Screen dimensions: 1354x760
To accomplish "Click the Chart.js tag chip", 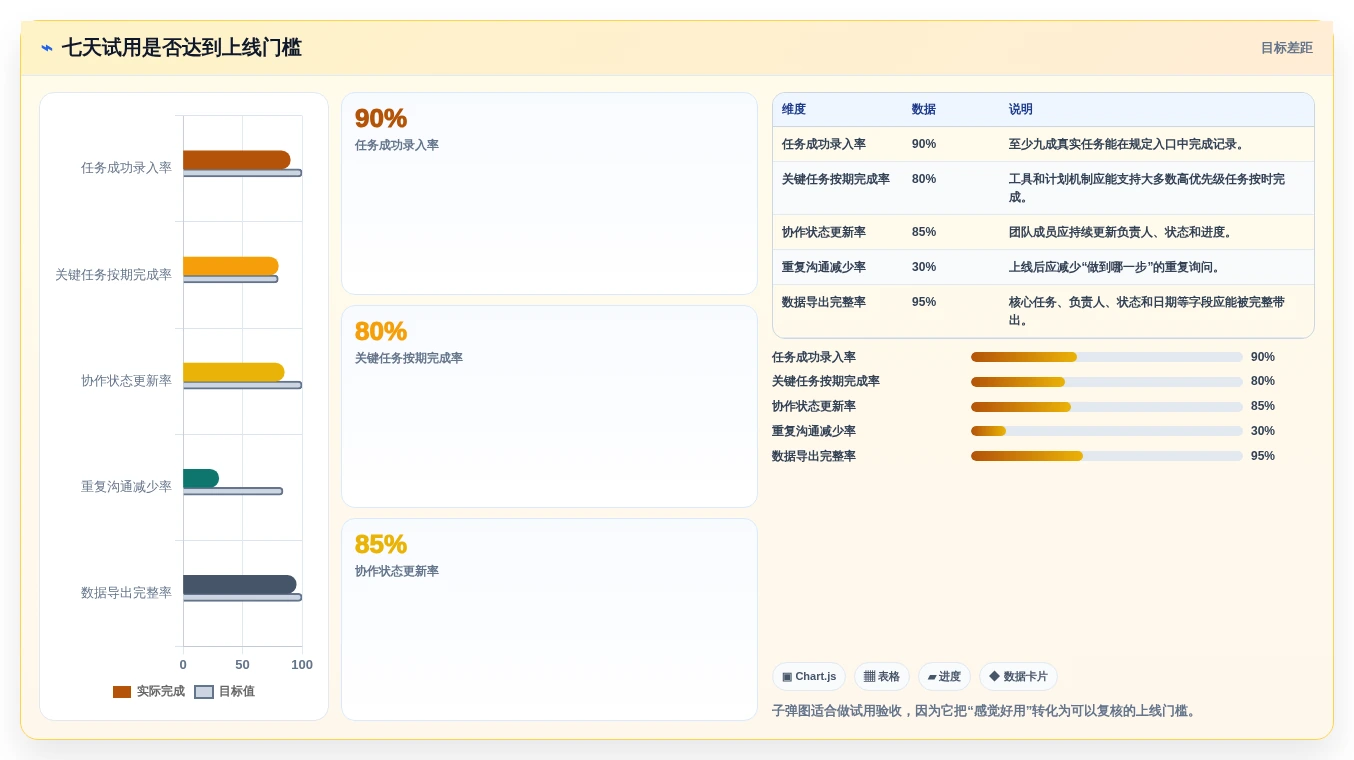I will (809, 677).
